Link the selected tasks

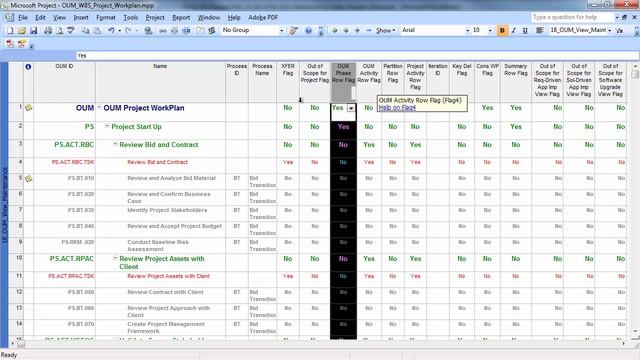pos(163,31)
